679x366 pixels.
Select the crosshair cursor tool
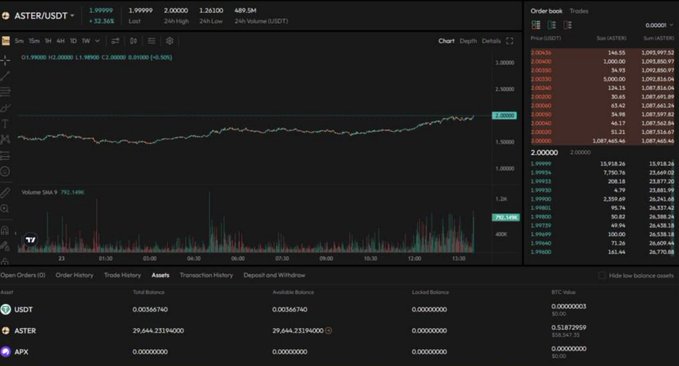(x=5, y=60)
